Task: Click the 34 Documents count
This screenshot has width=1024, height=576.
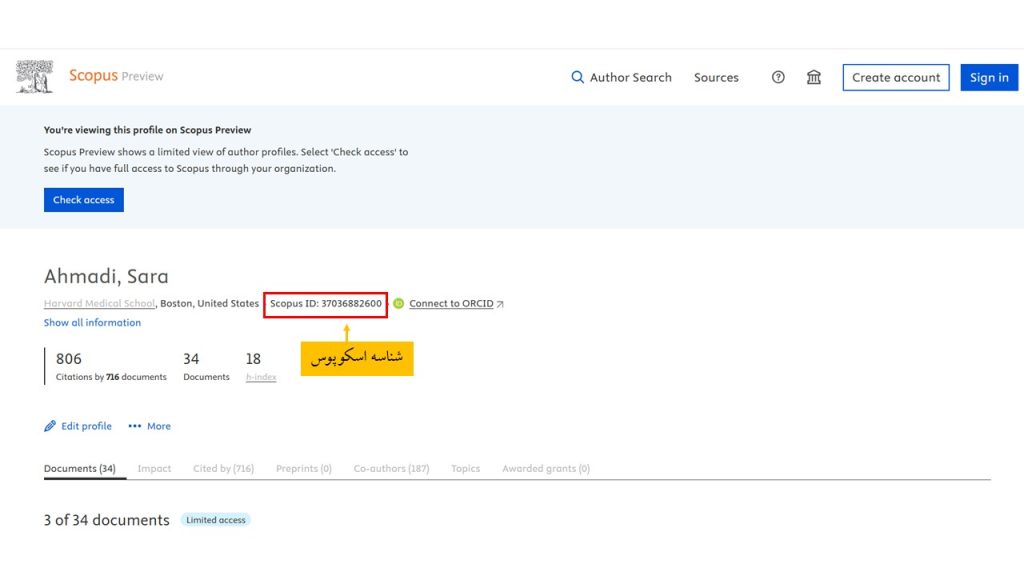Action: (x=191, y=359)
